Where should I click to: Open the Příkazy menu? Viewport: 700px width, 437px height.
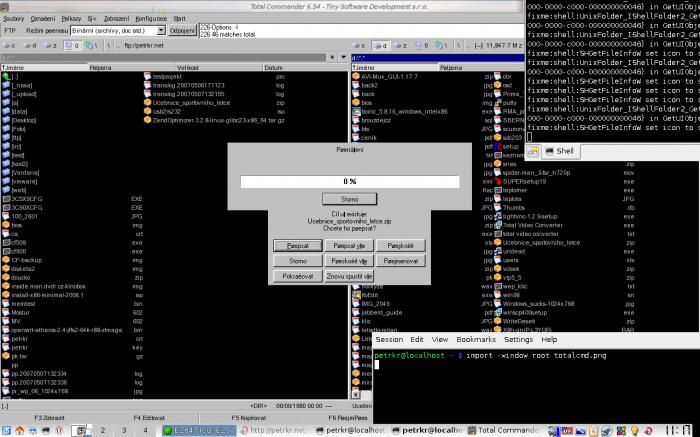click(71, 19)
